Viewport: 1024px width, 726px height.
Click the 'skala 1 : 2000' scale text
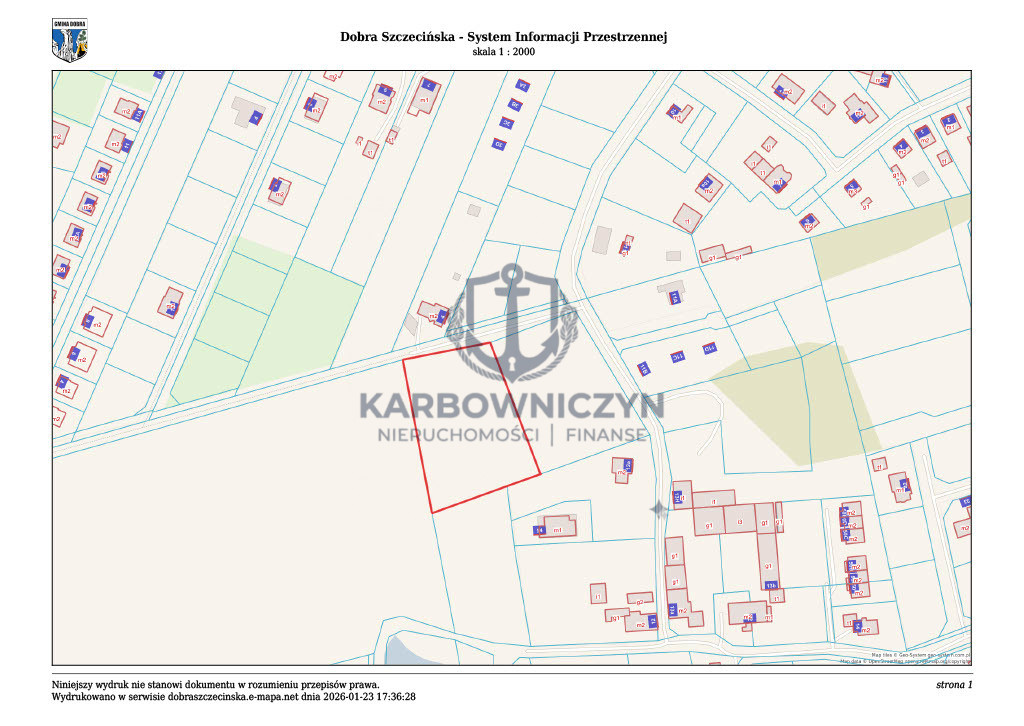coord(504,52)
